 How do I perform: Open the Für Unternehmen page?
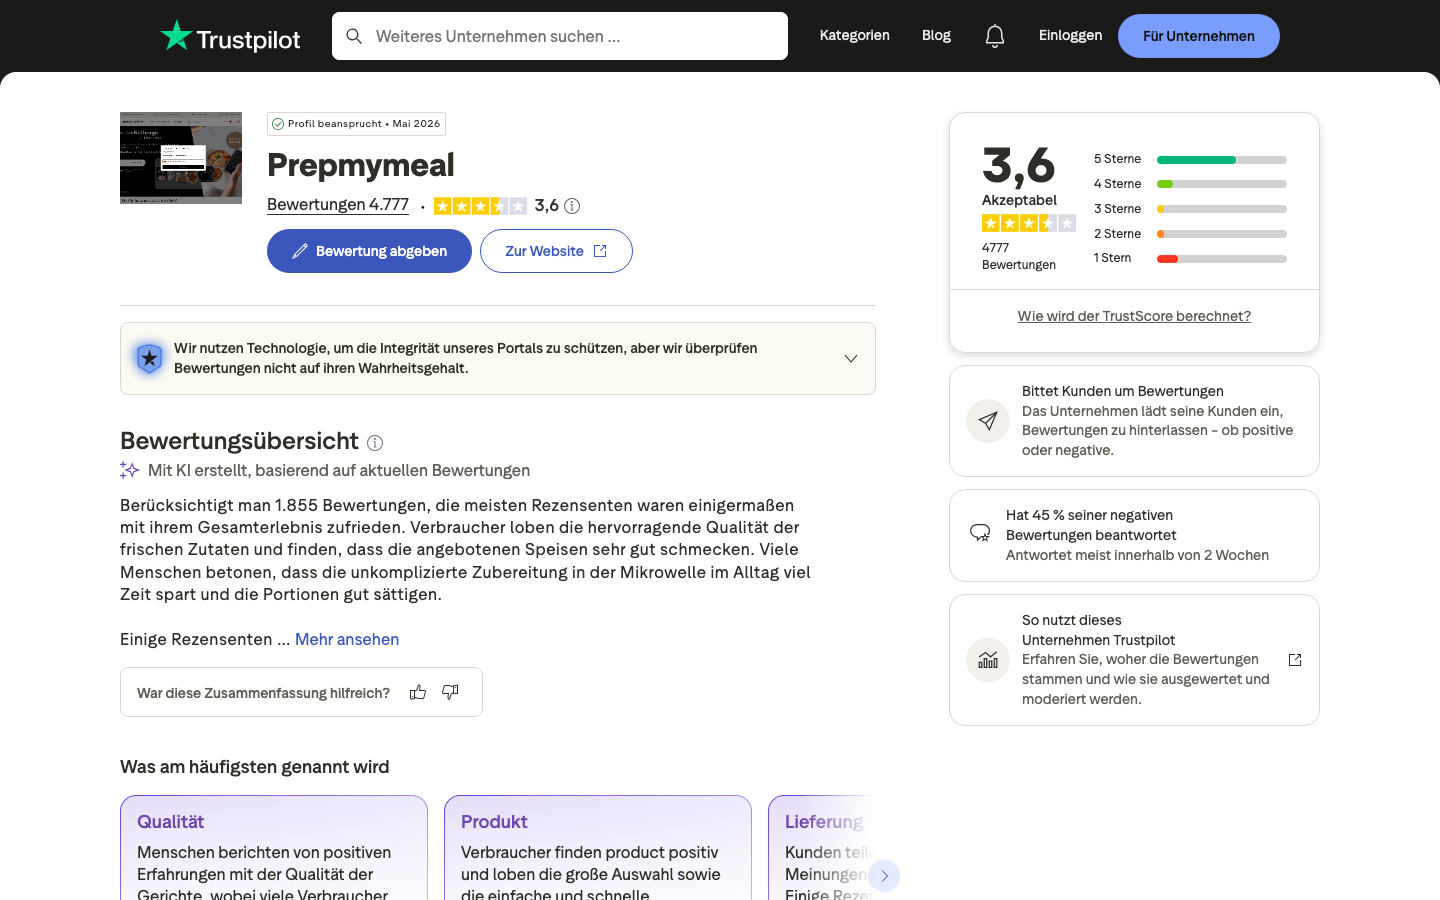tap(1199, 36)
